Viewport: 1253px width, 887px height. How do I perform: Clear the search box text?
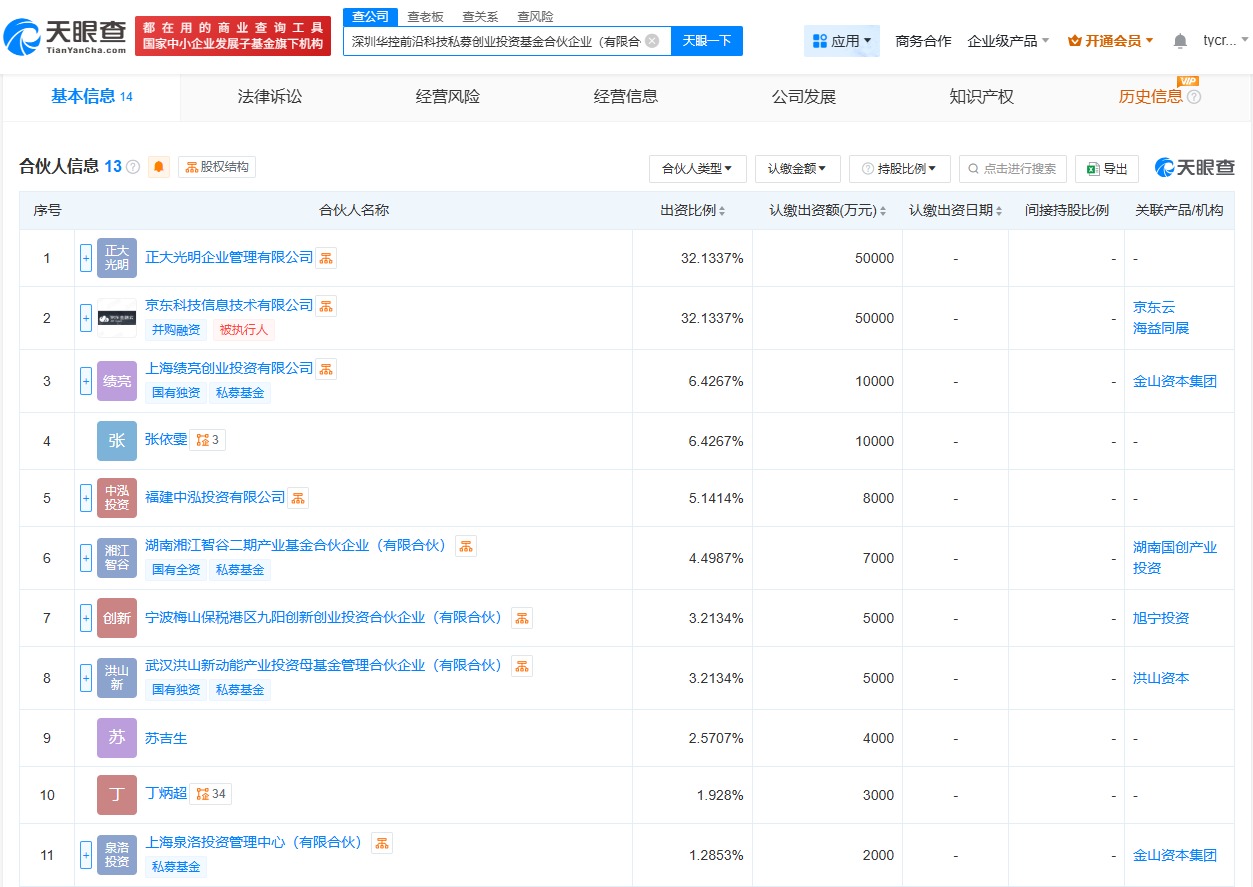652,41
